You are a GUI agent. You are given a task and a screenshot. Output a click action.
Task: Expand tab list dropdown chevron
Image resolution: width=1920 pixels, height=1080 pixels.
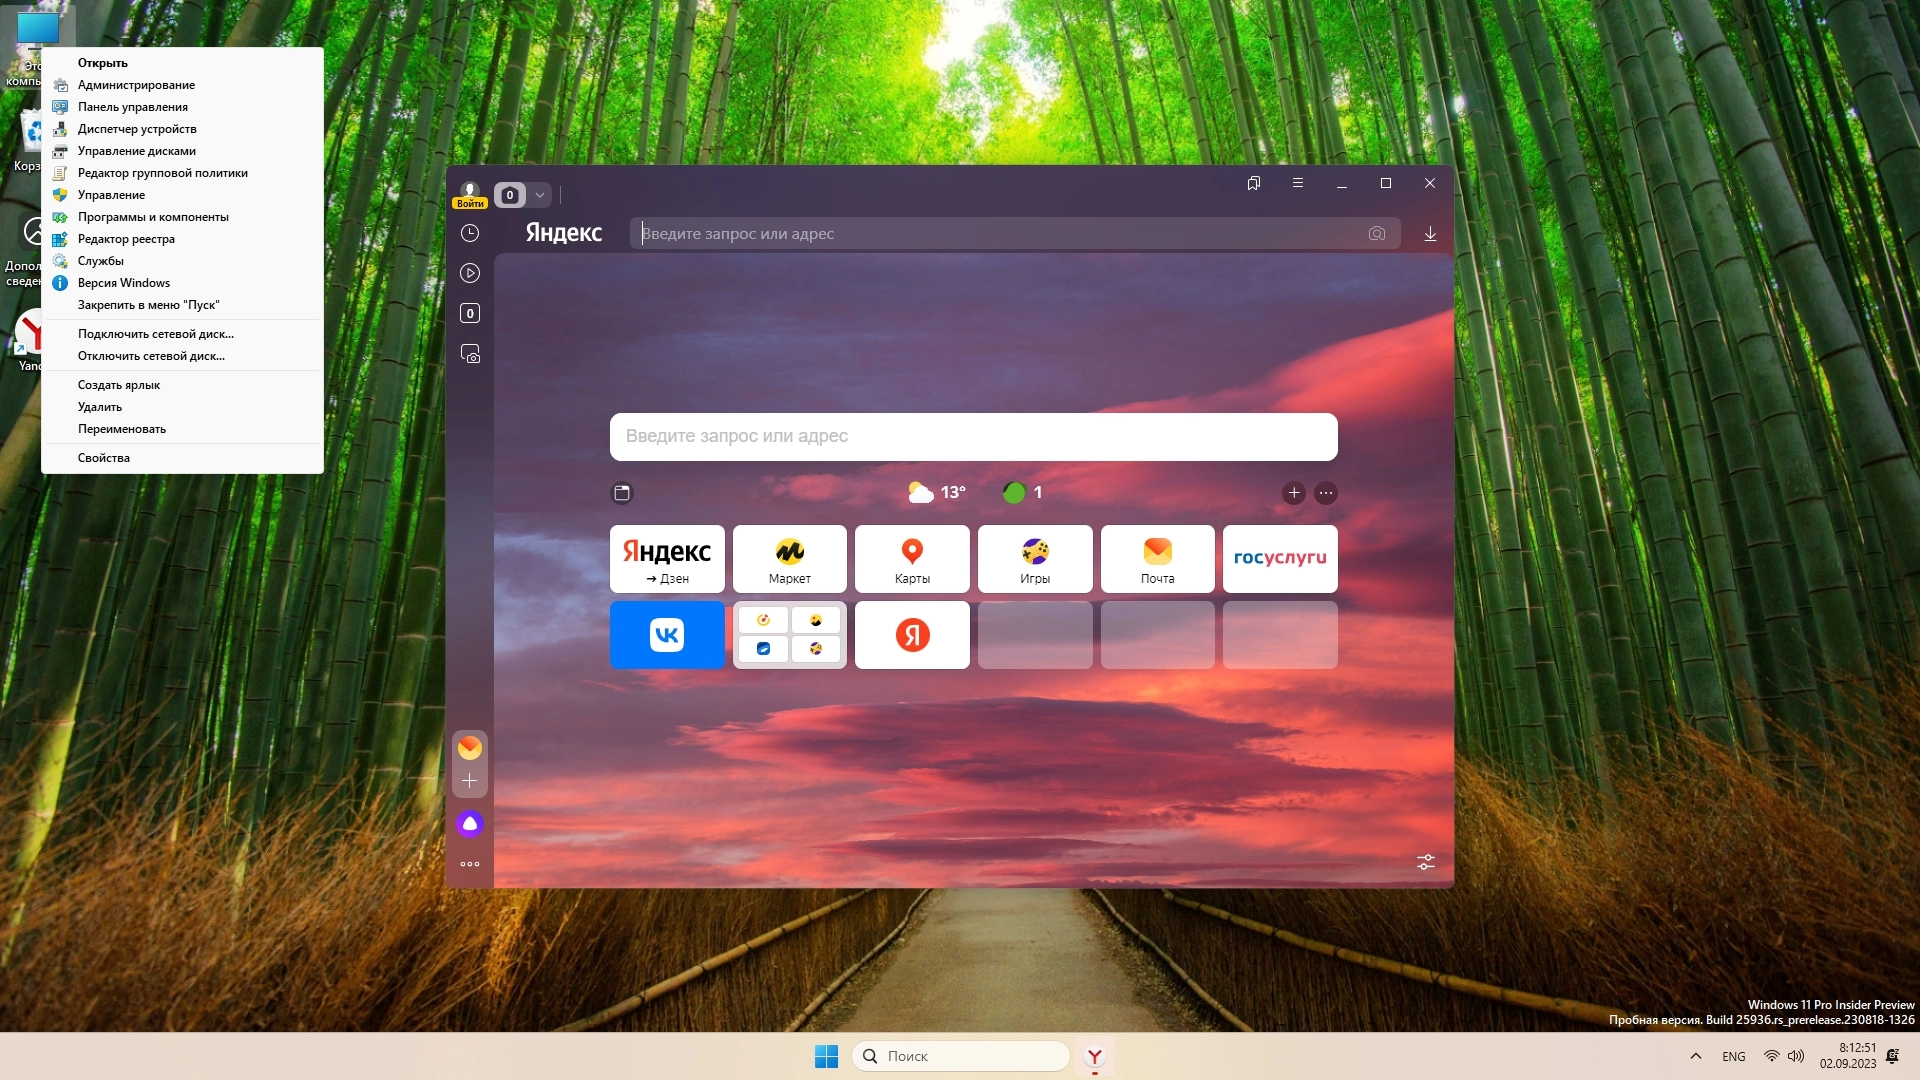[x=540, y=195]
